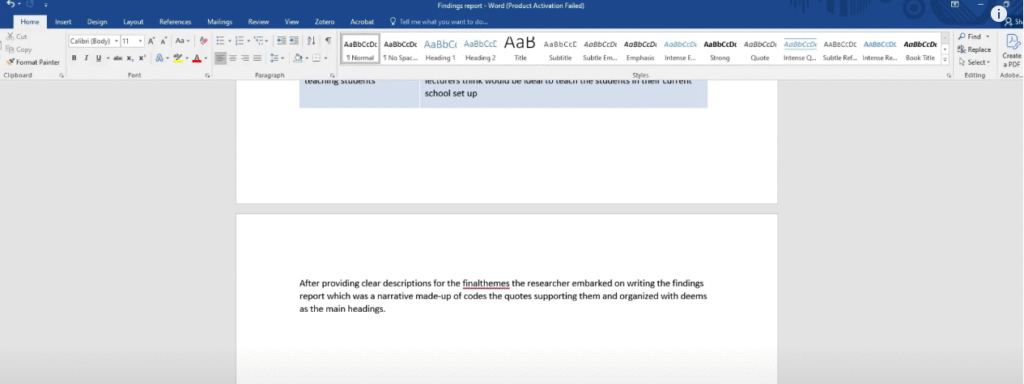Image resolution: width=1024 pixels, height=384 pixels.
Task: Click the numbering list icon
Action: [239, 40]
